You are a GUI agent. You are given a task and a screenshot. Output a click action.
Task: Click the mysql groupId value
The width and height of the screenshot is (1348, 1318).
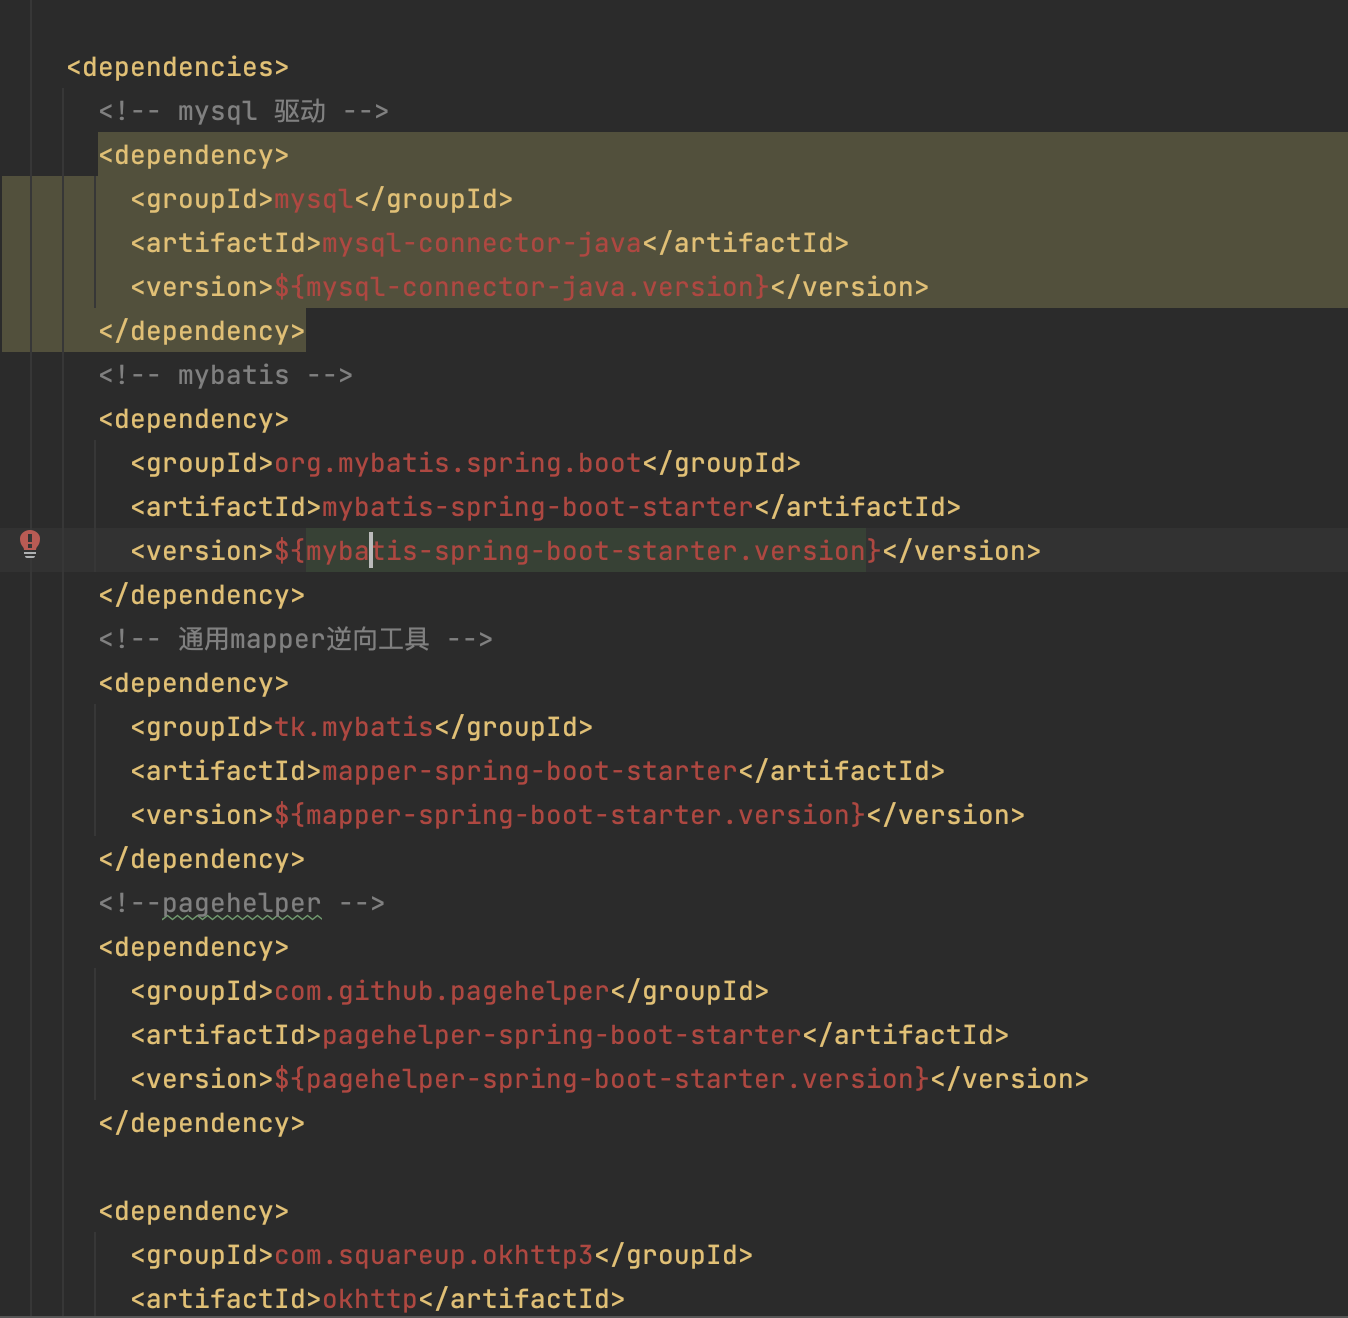[314, 199]
